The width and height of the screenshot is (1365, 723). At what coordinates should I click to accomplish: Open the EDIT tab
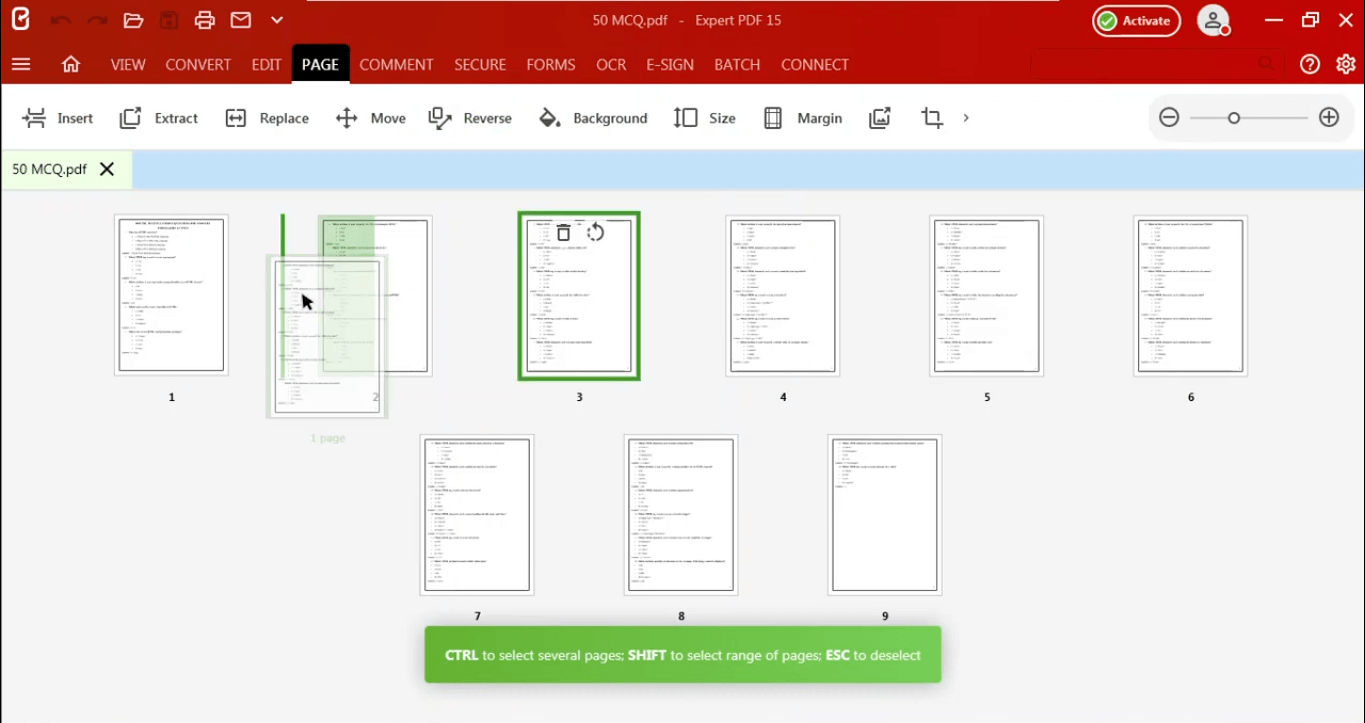tap(266, 64)
